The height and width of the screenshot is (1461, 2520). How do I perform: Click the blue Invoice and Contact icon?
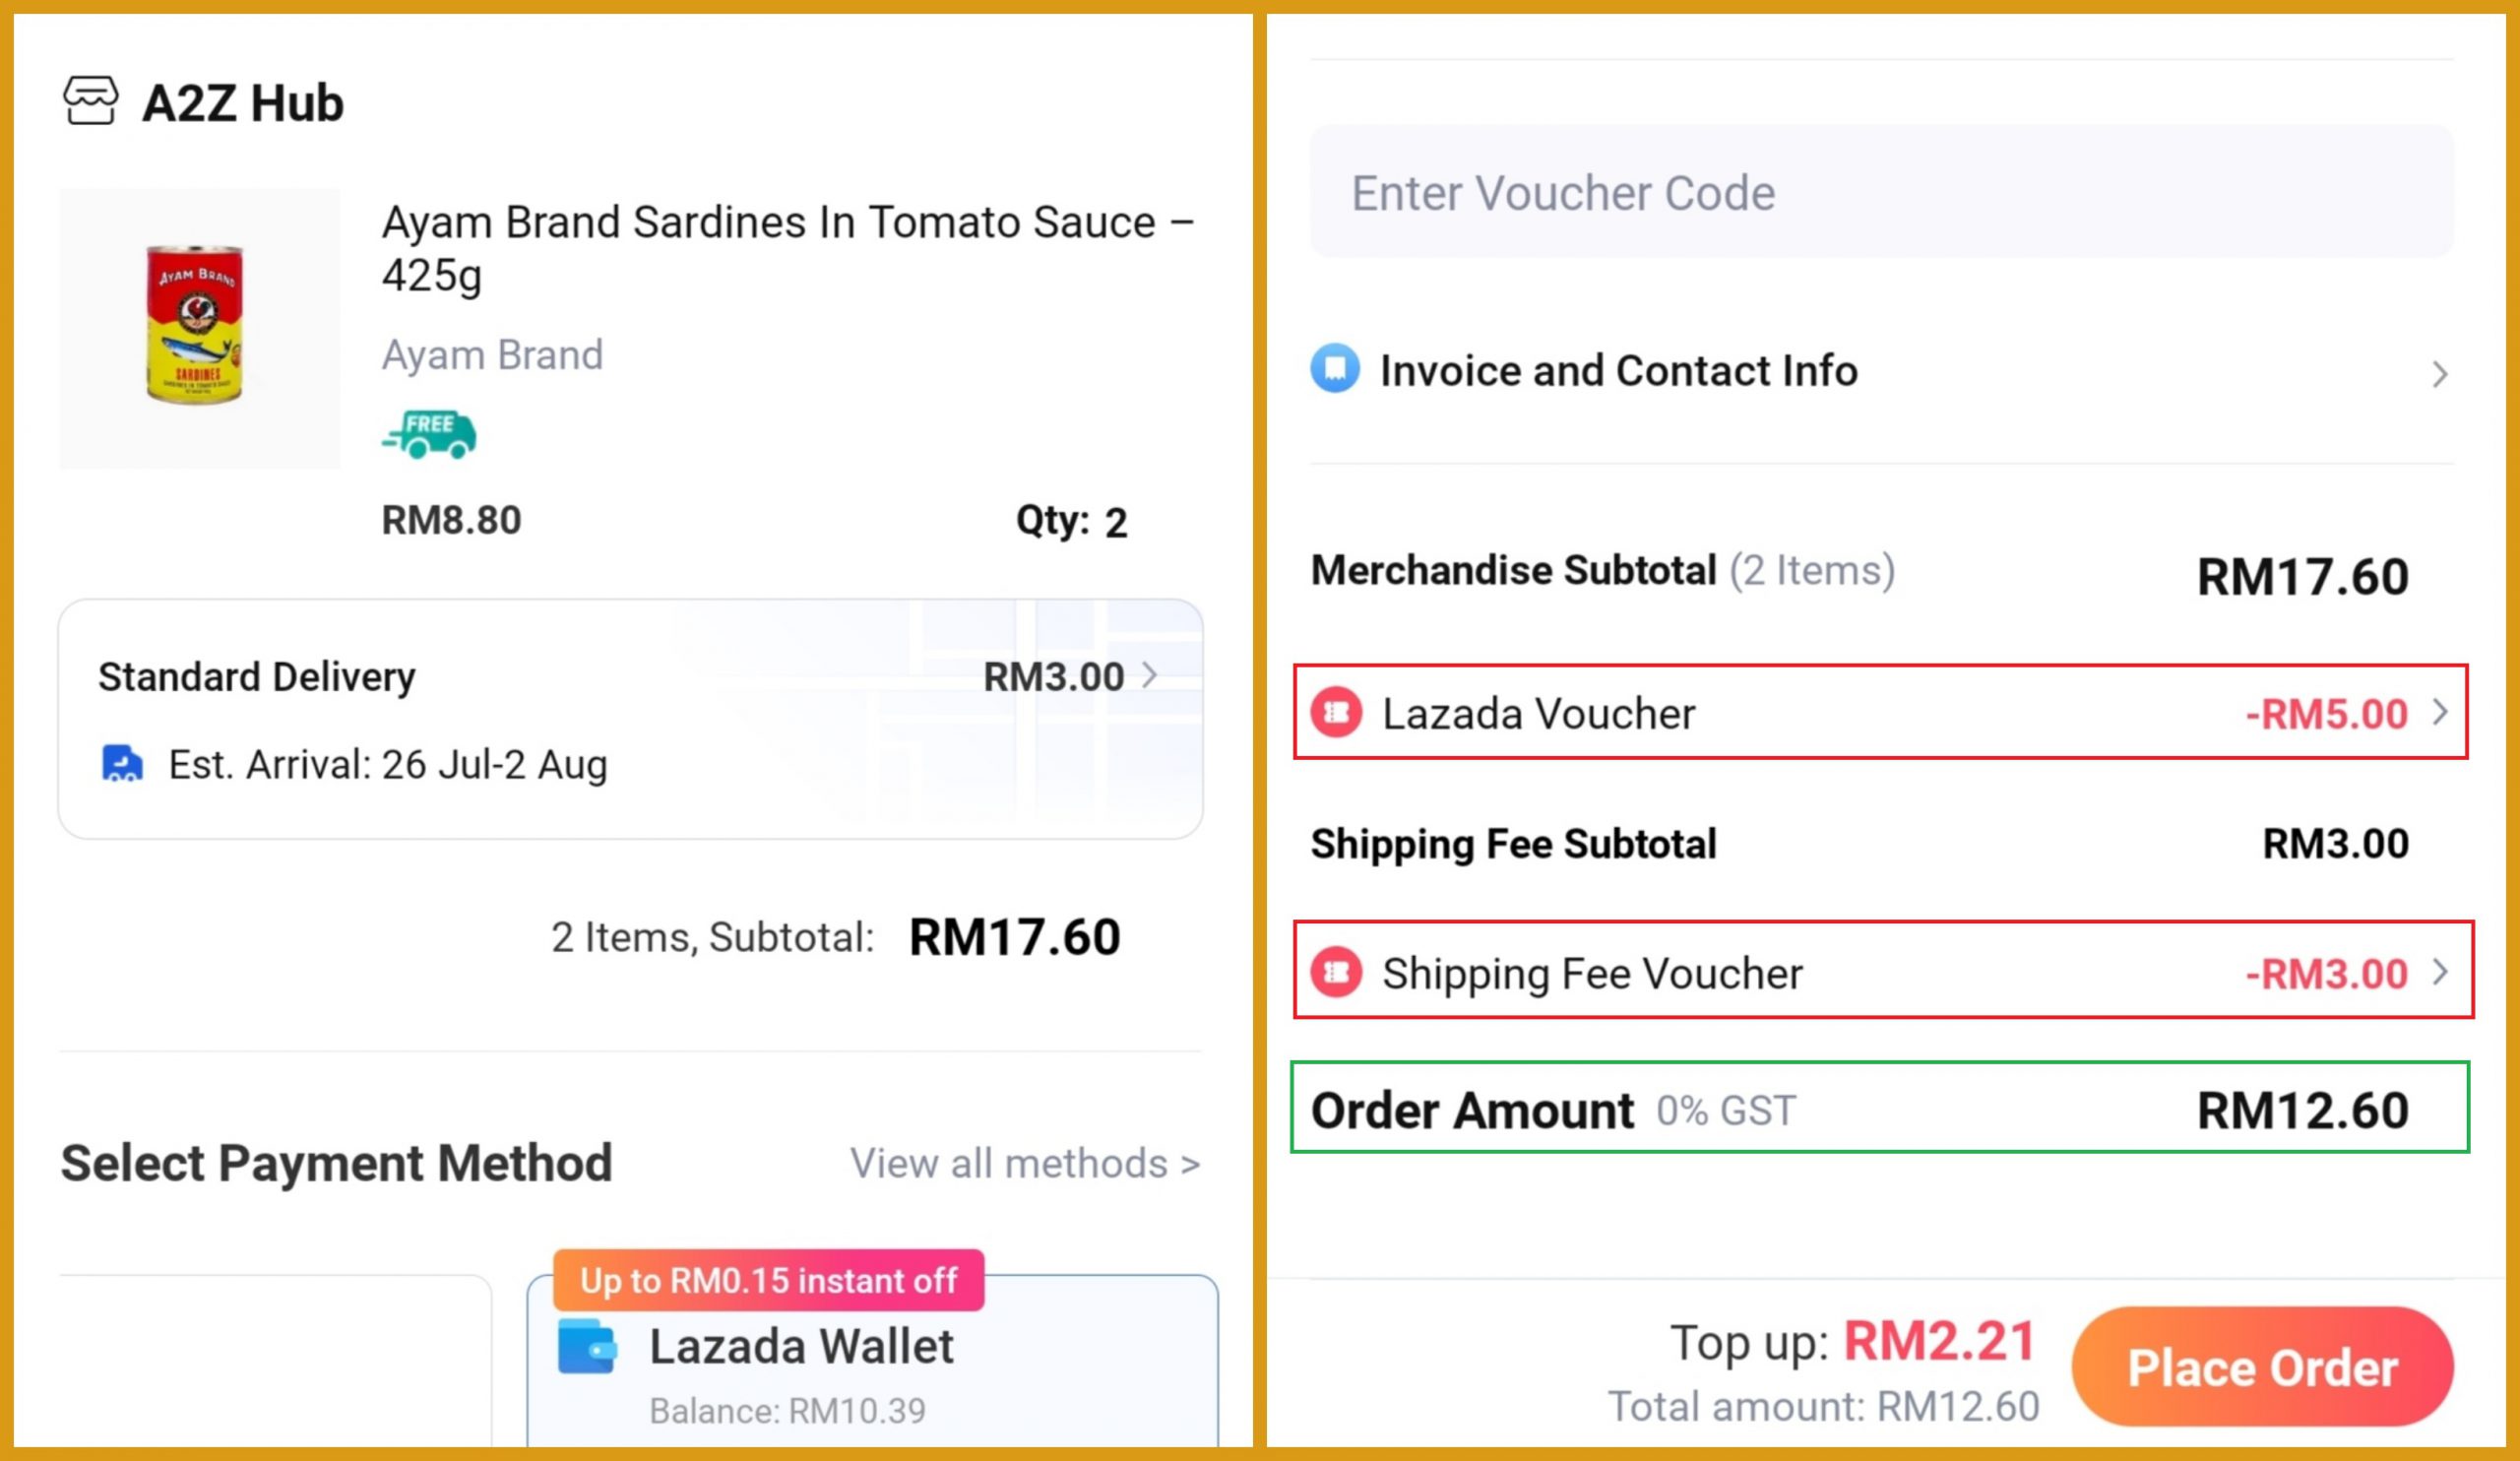(1335, 369)
